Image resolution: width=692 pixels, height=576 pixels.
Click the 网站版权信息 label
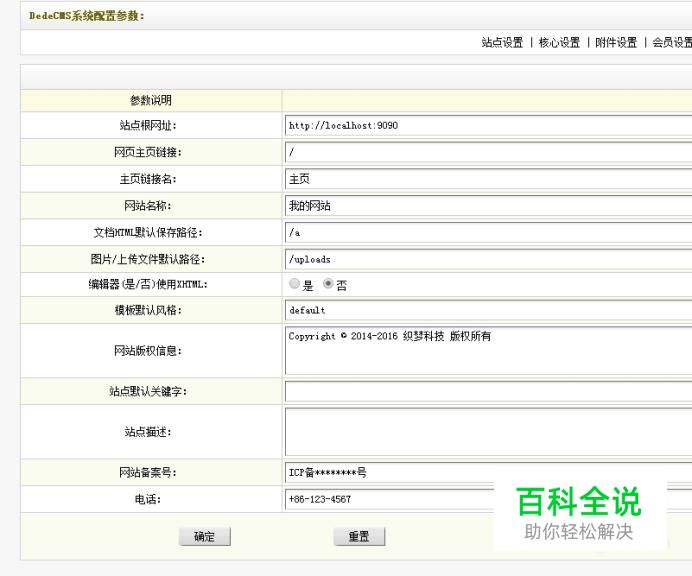coord(148,351)
